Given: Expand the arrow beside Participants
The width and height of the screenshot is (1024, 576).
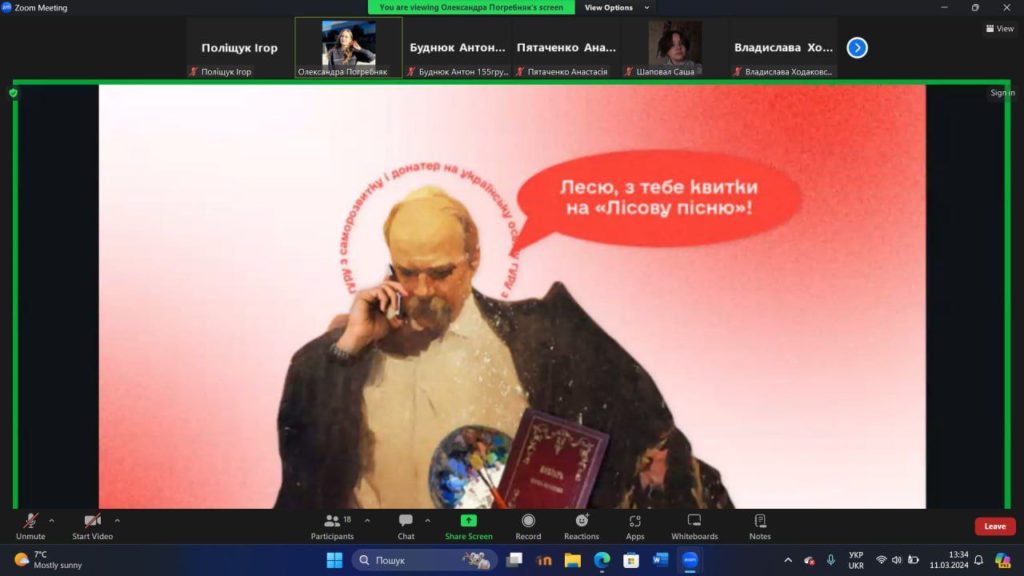Looking at the screenshot, I should pyautogui.click(x=367, y=520).
